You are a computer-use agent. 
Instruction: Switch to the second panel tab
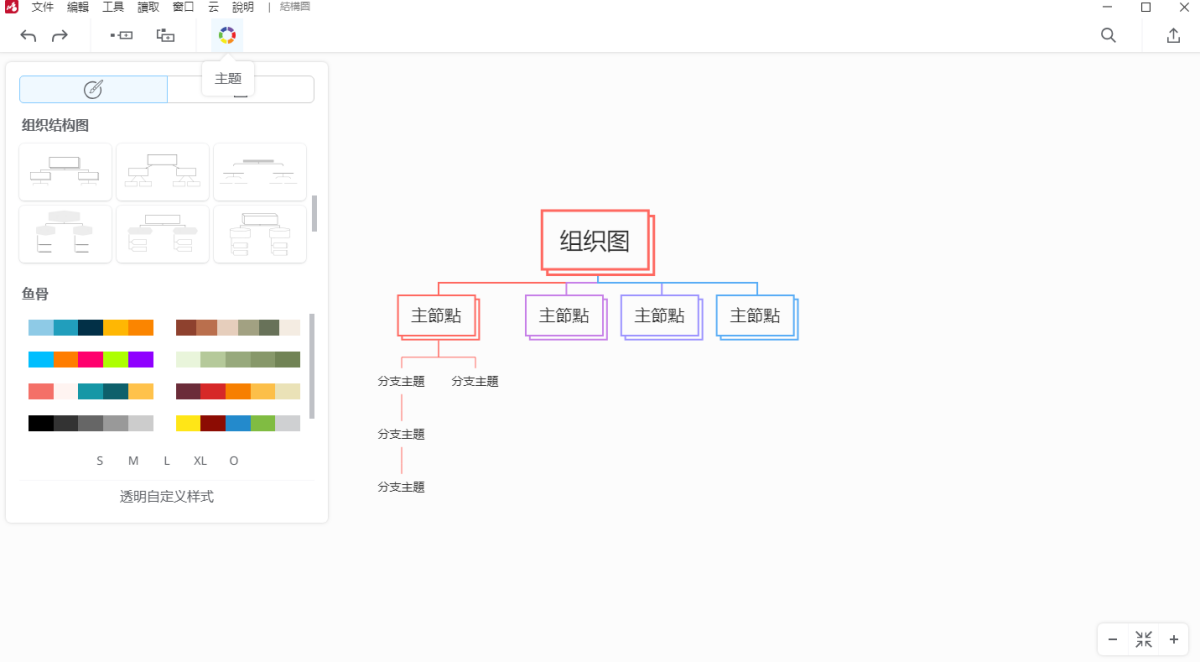pyautogui.click(x=240, y=89)
